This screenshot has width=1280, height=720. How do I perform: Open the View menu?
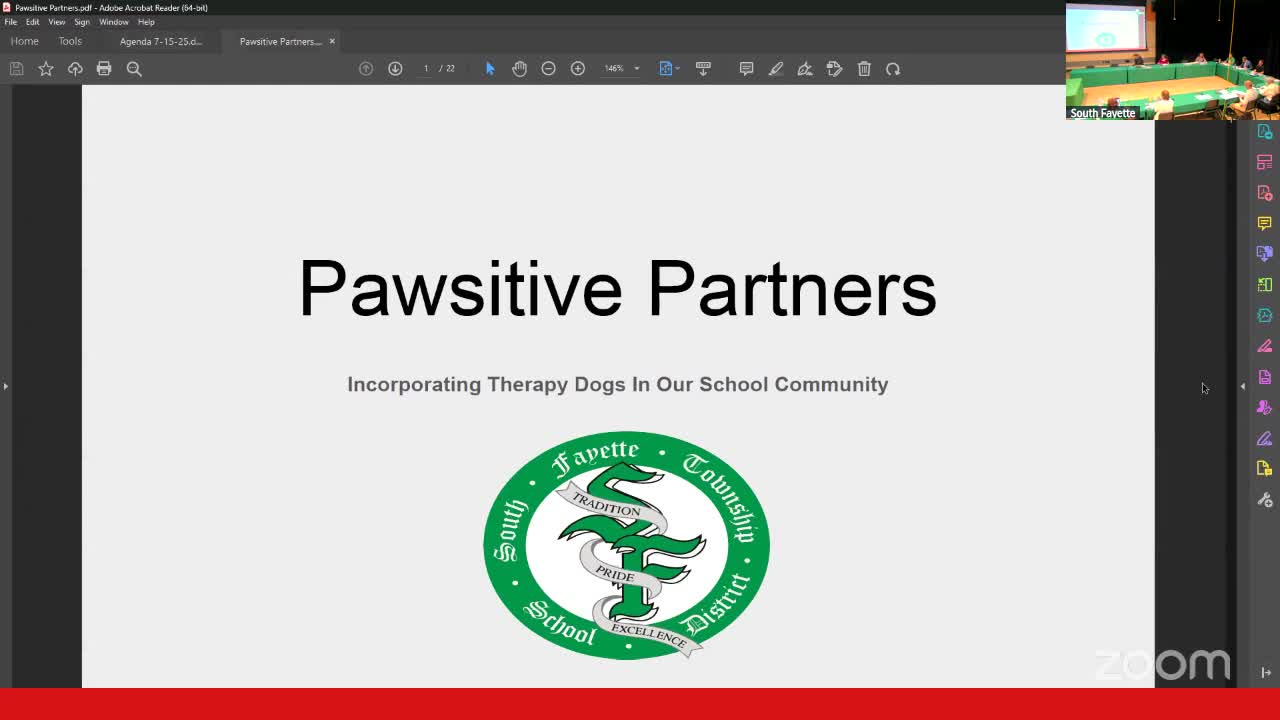coord(57,22)
